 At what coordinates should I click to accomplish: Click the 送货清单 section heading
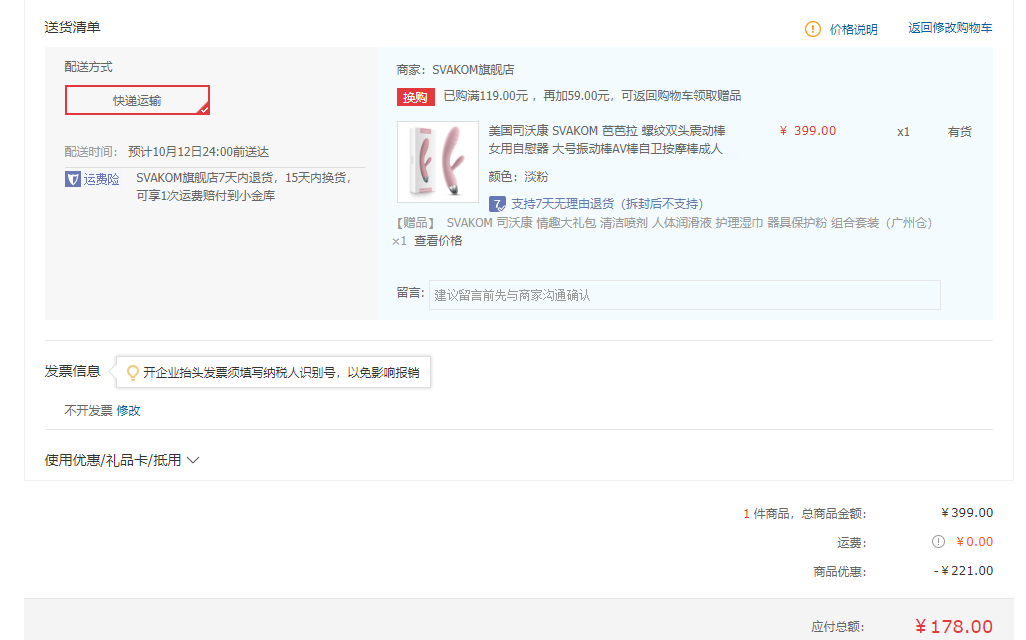point(72,27)
